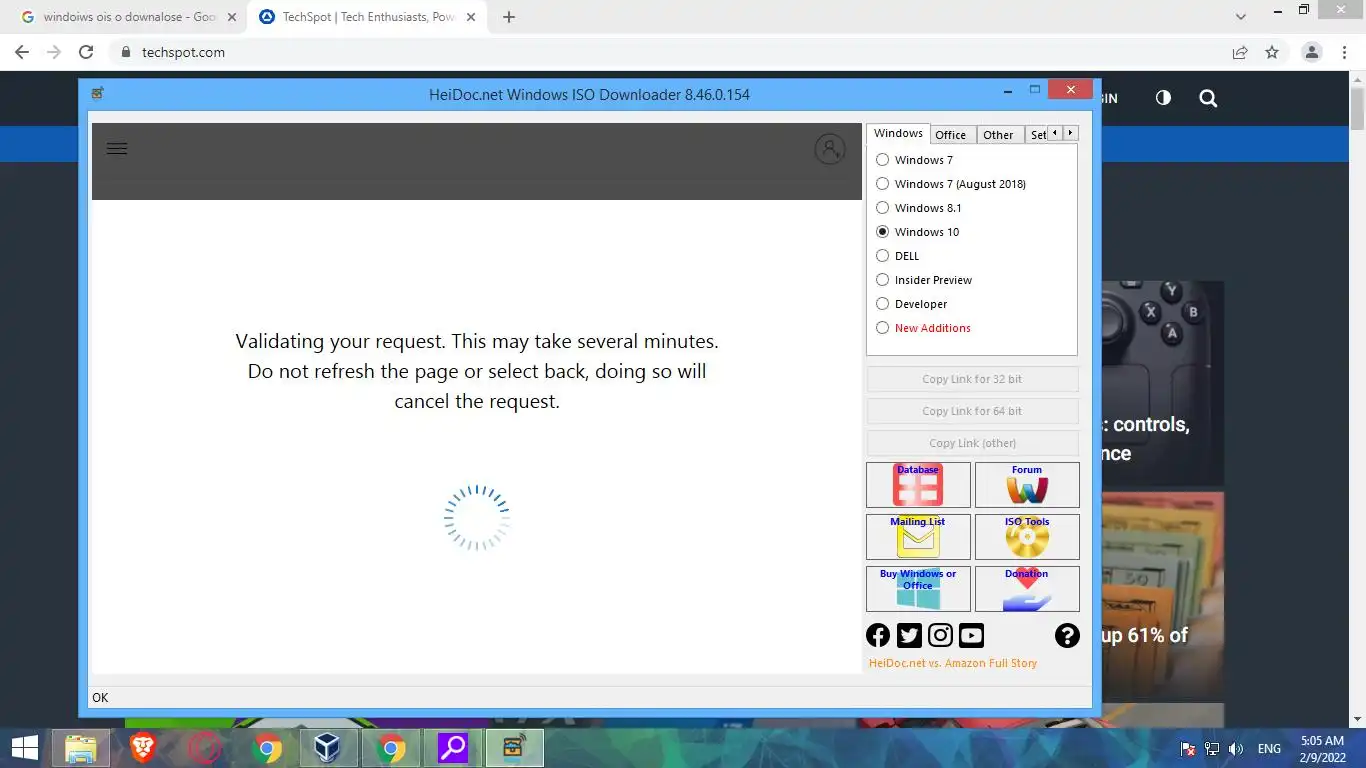
Task: Open the Forum tile
Action: click(1027, 484)
